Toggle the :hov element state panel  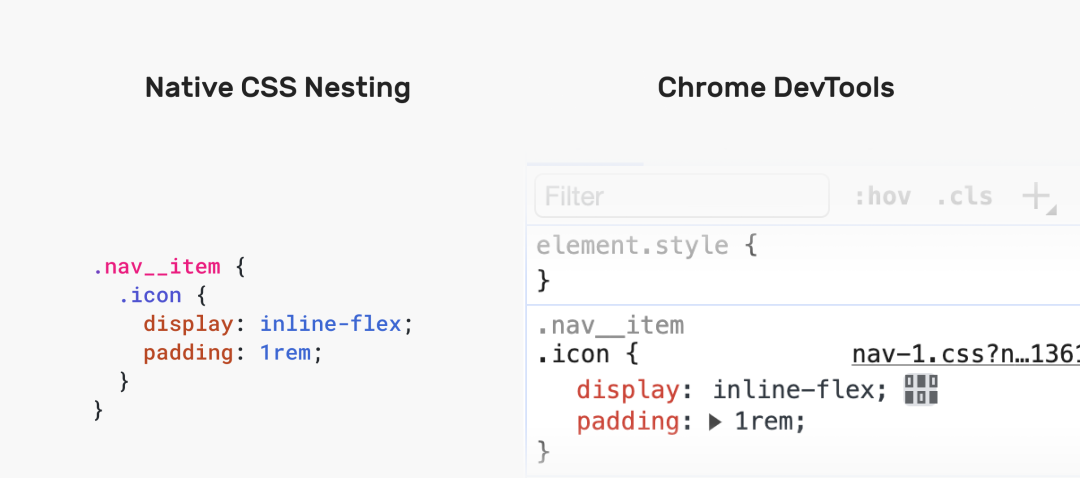click(882, 197)
